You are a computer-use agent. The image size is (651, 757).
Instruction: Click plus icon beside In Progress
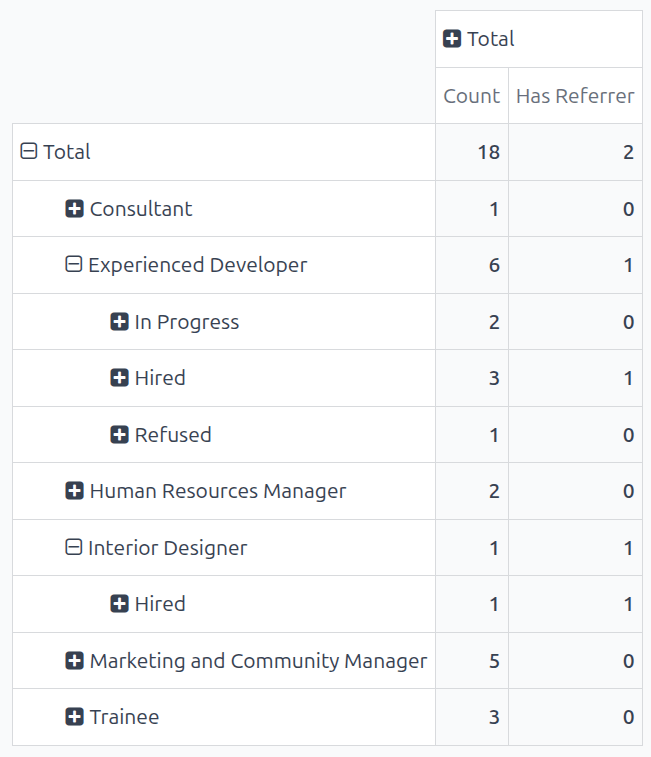point(119,322)
